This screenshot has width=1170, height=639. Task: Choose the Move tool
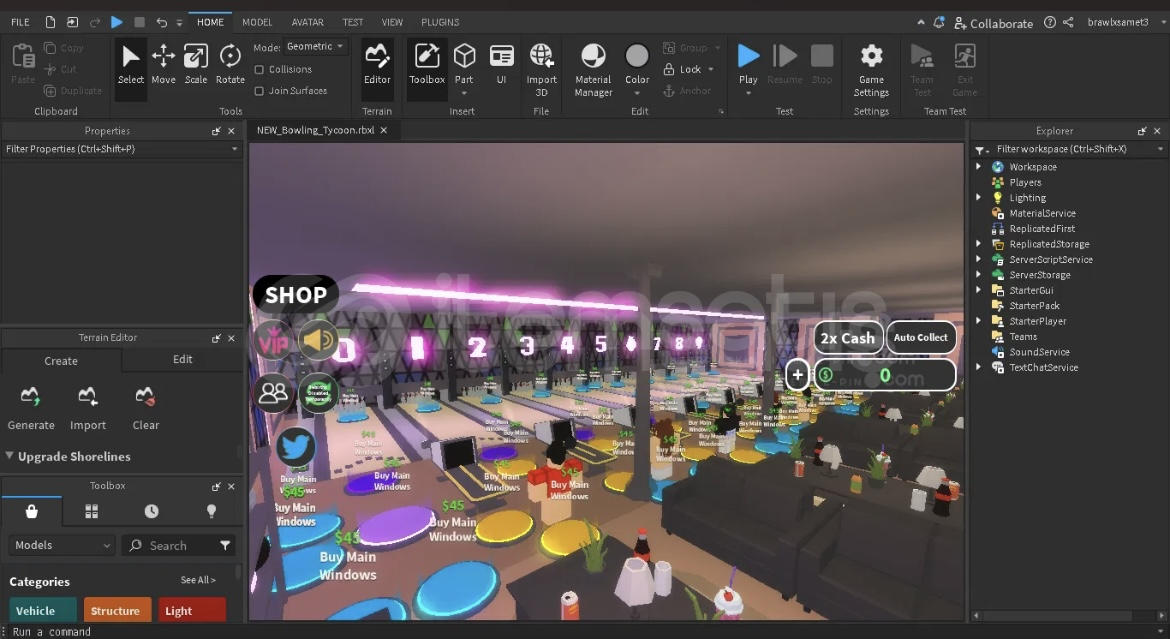(163, 64)
